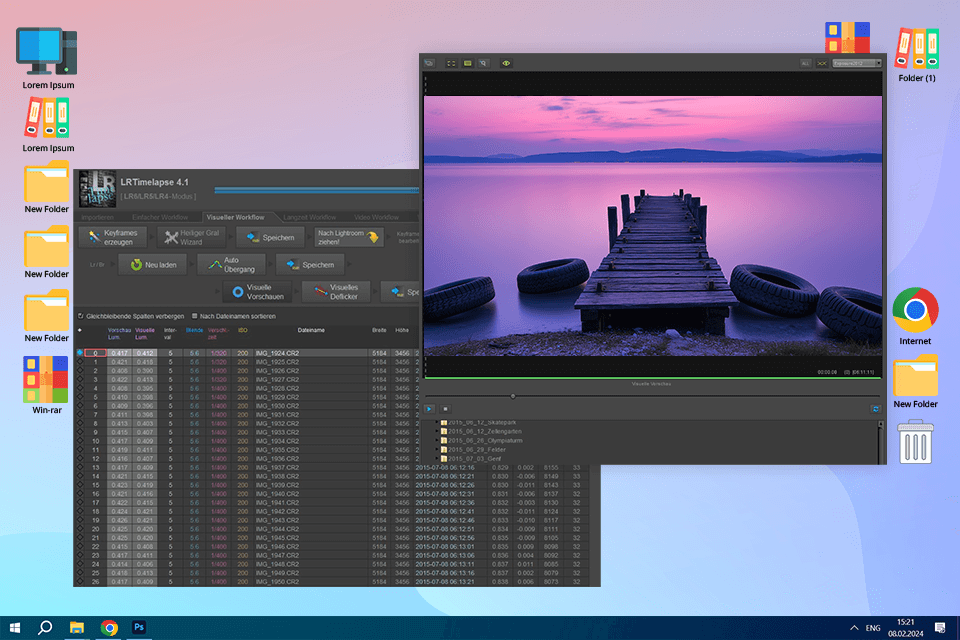Click Speichern in the top workflow row

coord(270,238)
